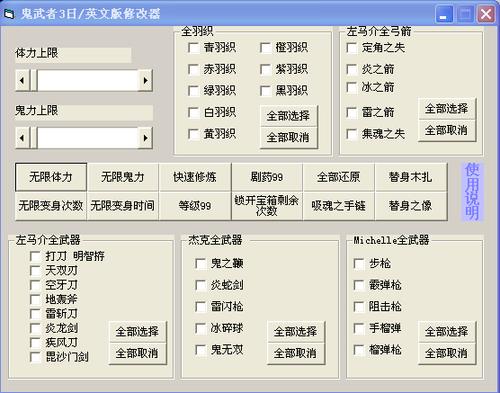Tick the 炎蛇剑 checkbox
This screenshot has height=393, width=500.
(x=201, y=285)
